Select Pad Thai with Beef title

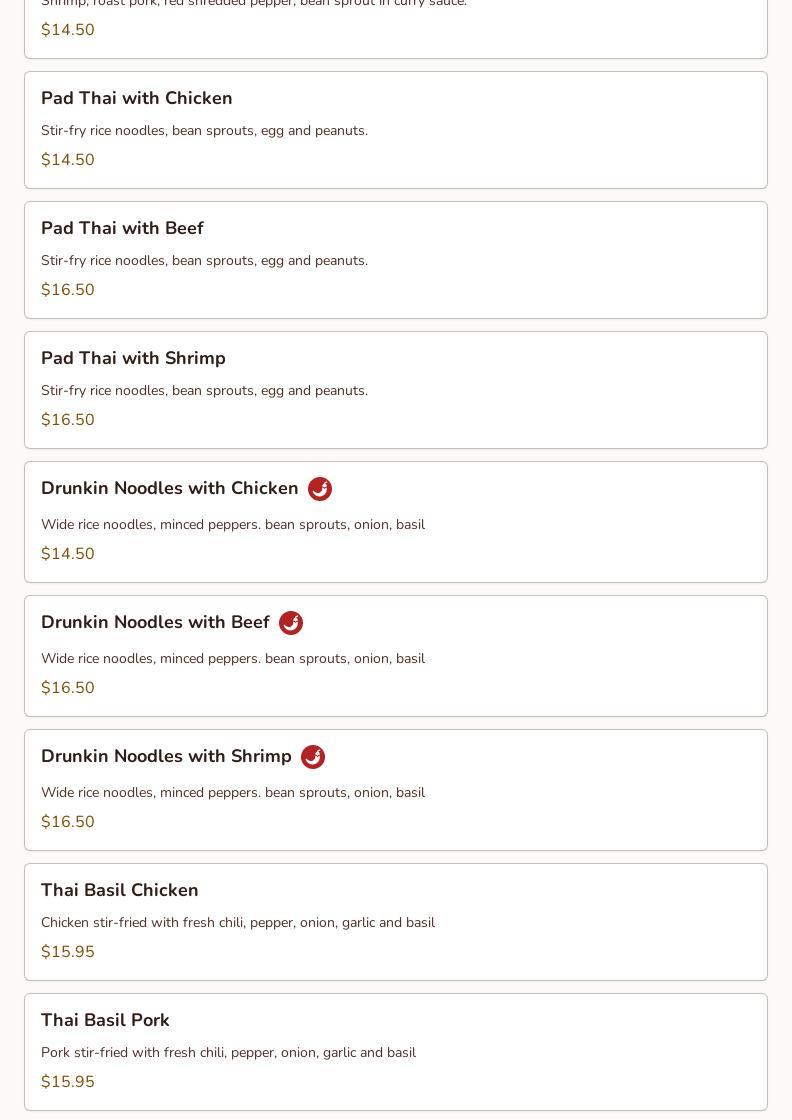122,228
